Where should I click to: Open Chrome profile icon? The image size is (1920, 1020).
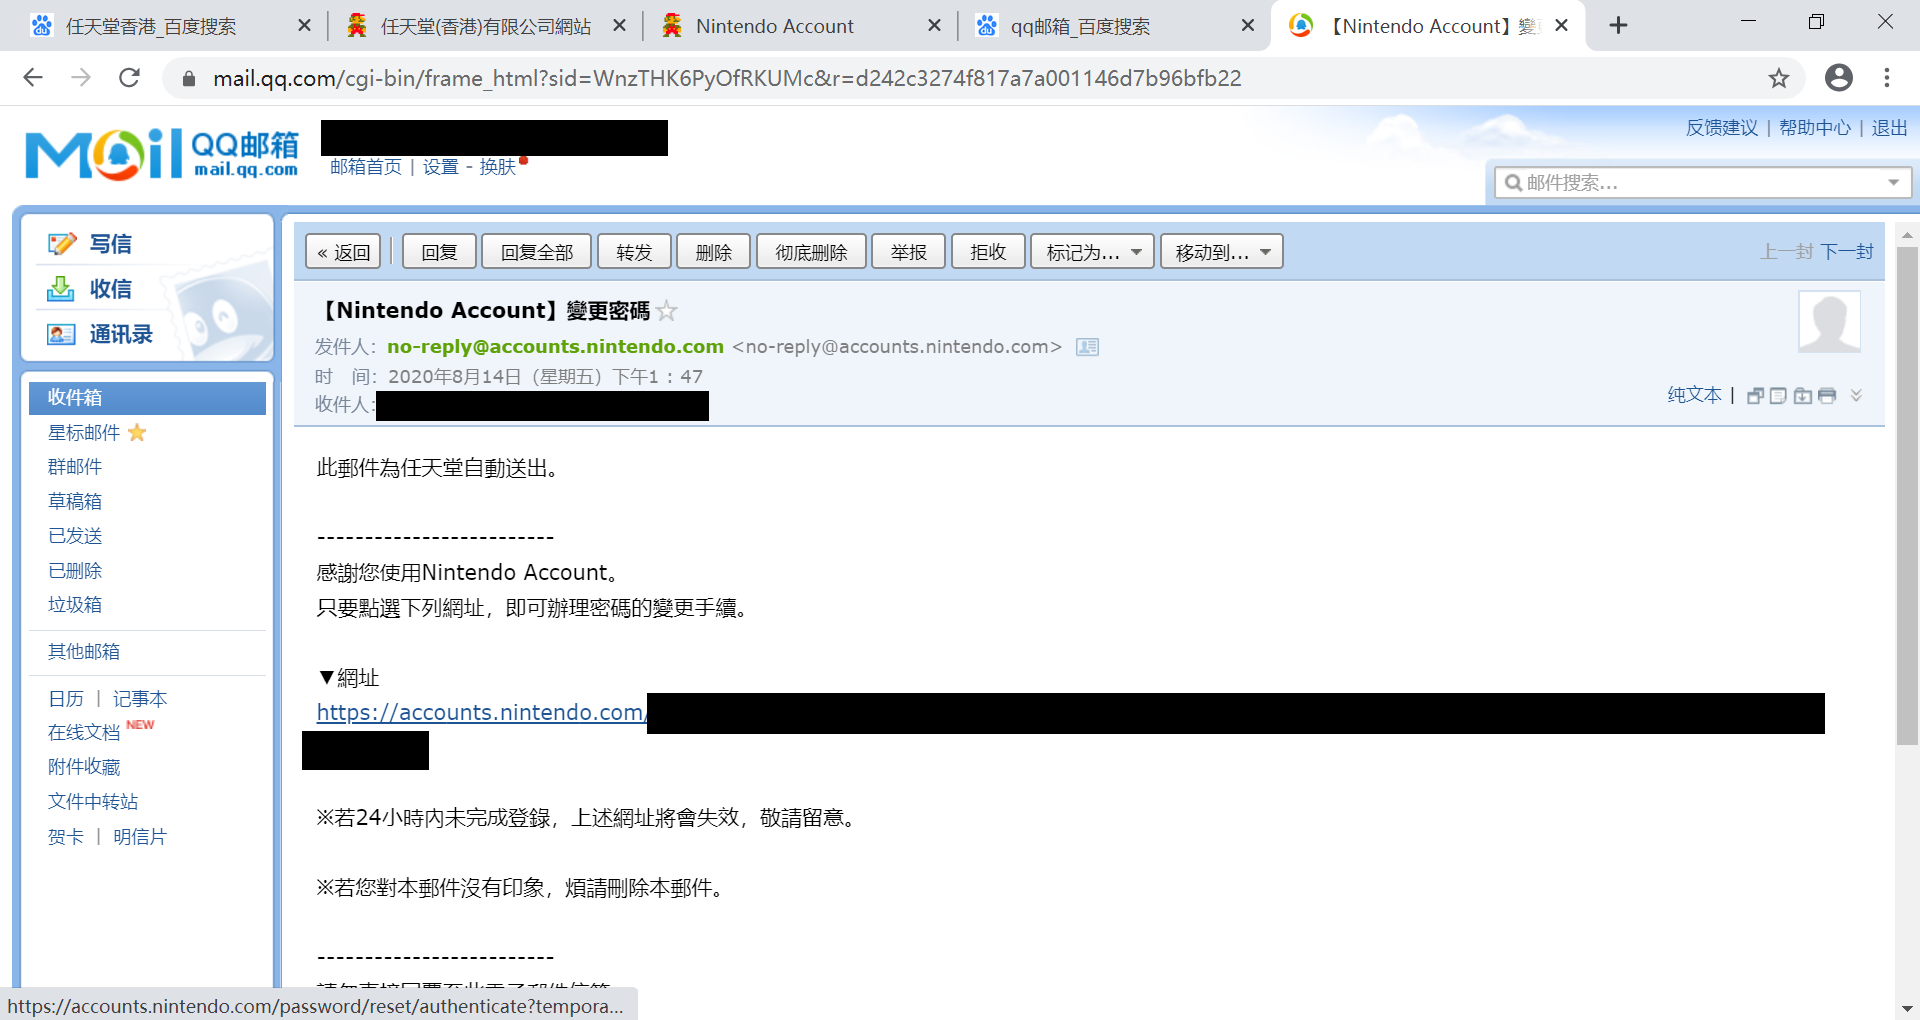1838,78
